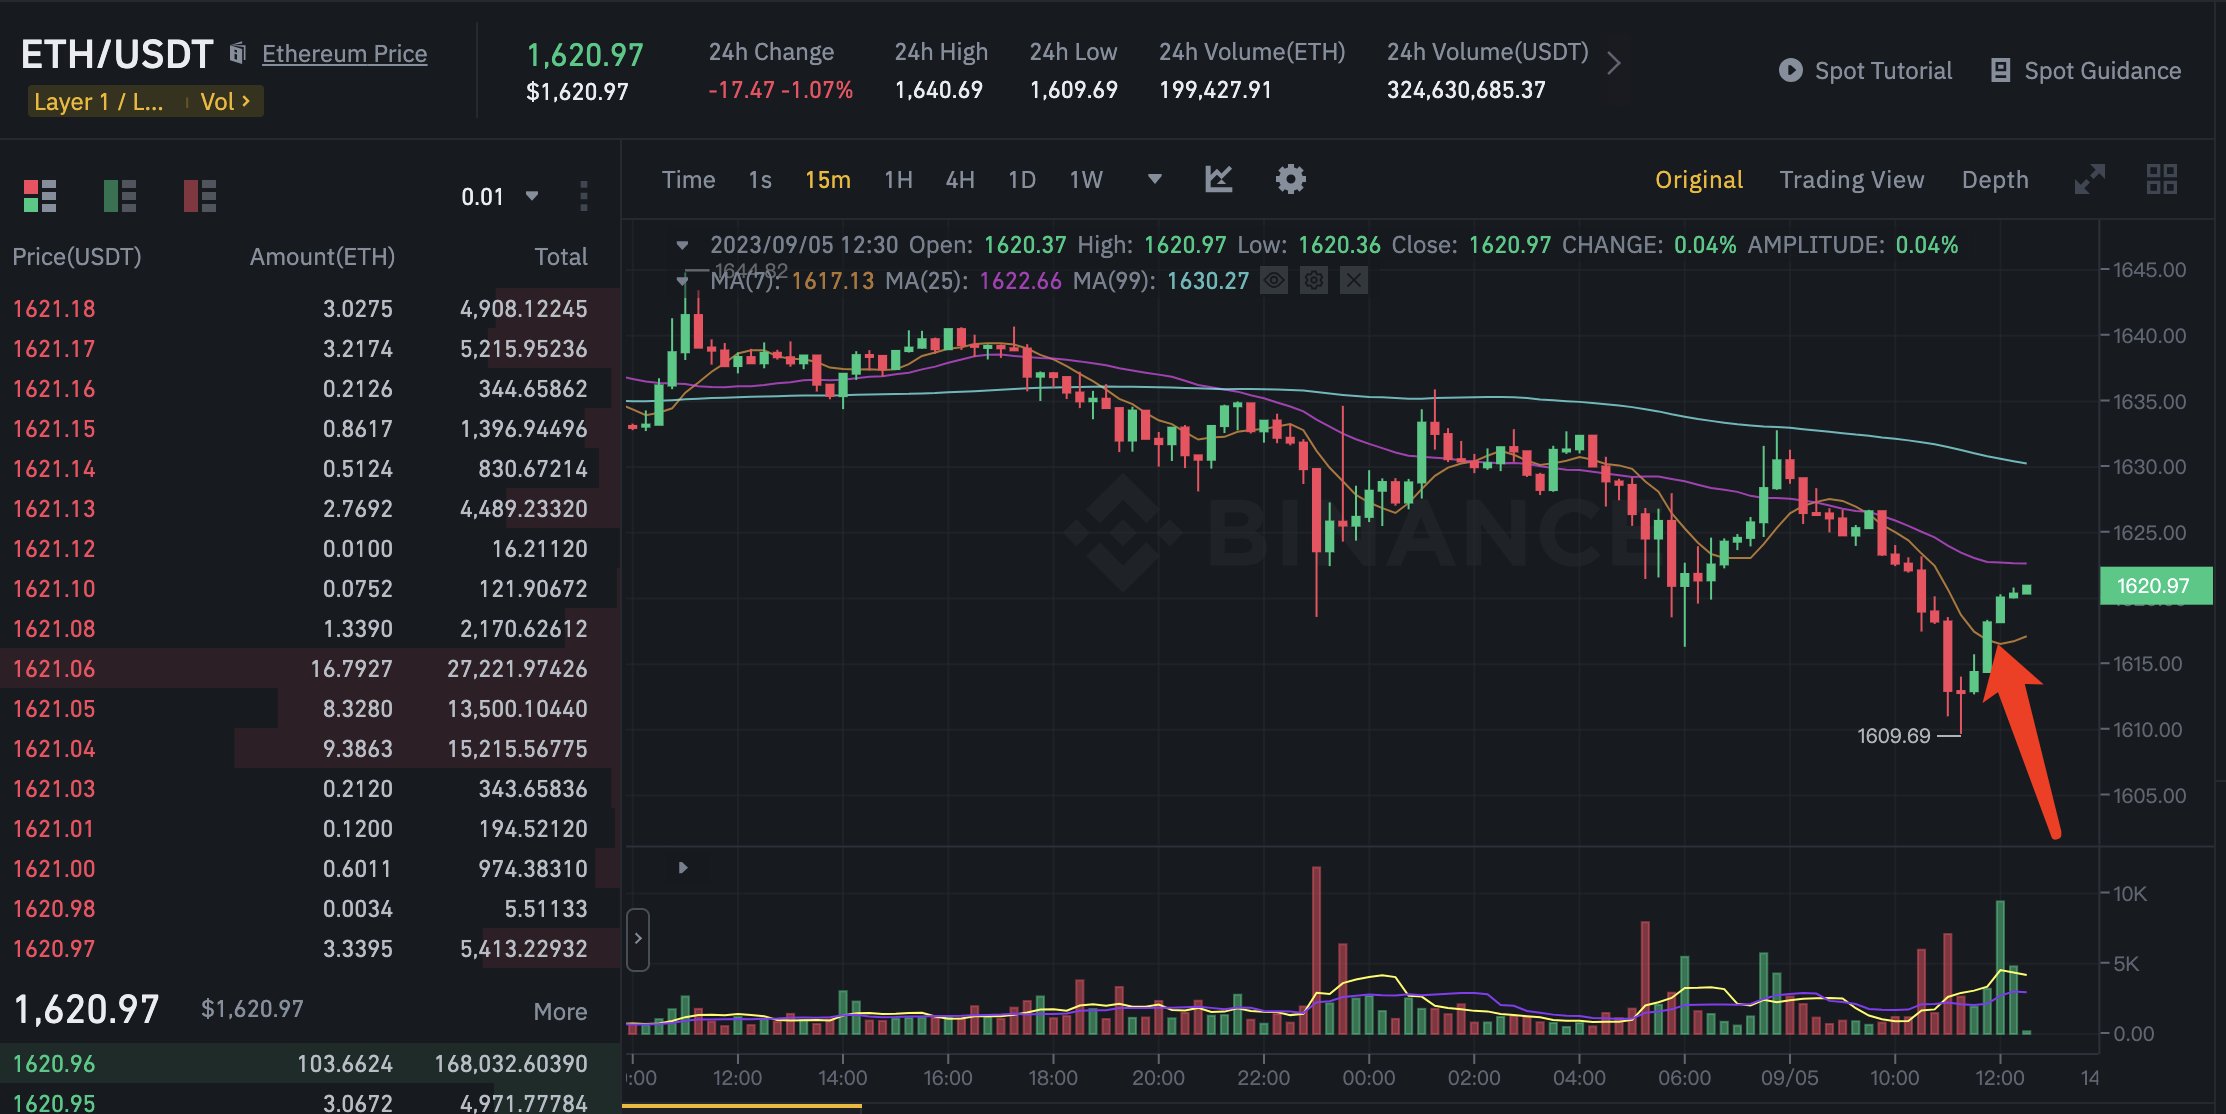Image resolution: width=2226 pixels, height=1114 pixels.
Task: Open the multi-chart grid layout icon
Action: tap(2161, 179)
